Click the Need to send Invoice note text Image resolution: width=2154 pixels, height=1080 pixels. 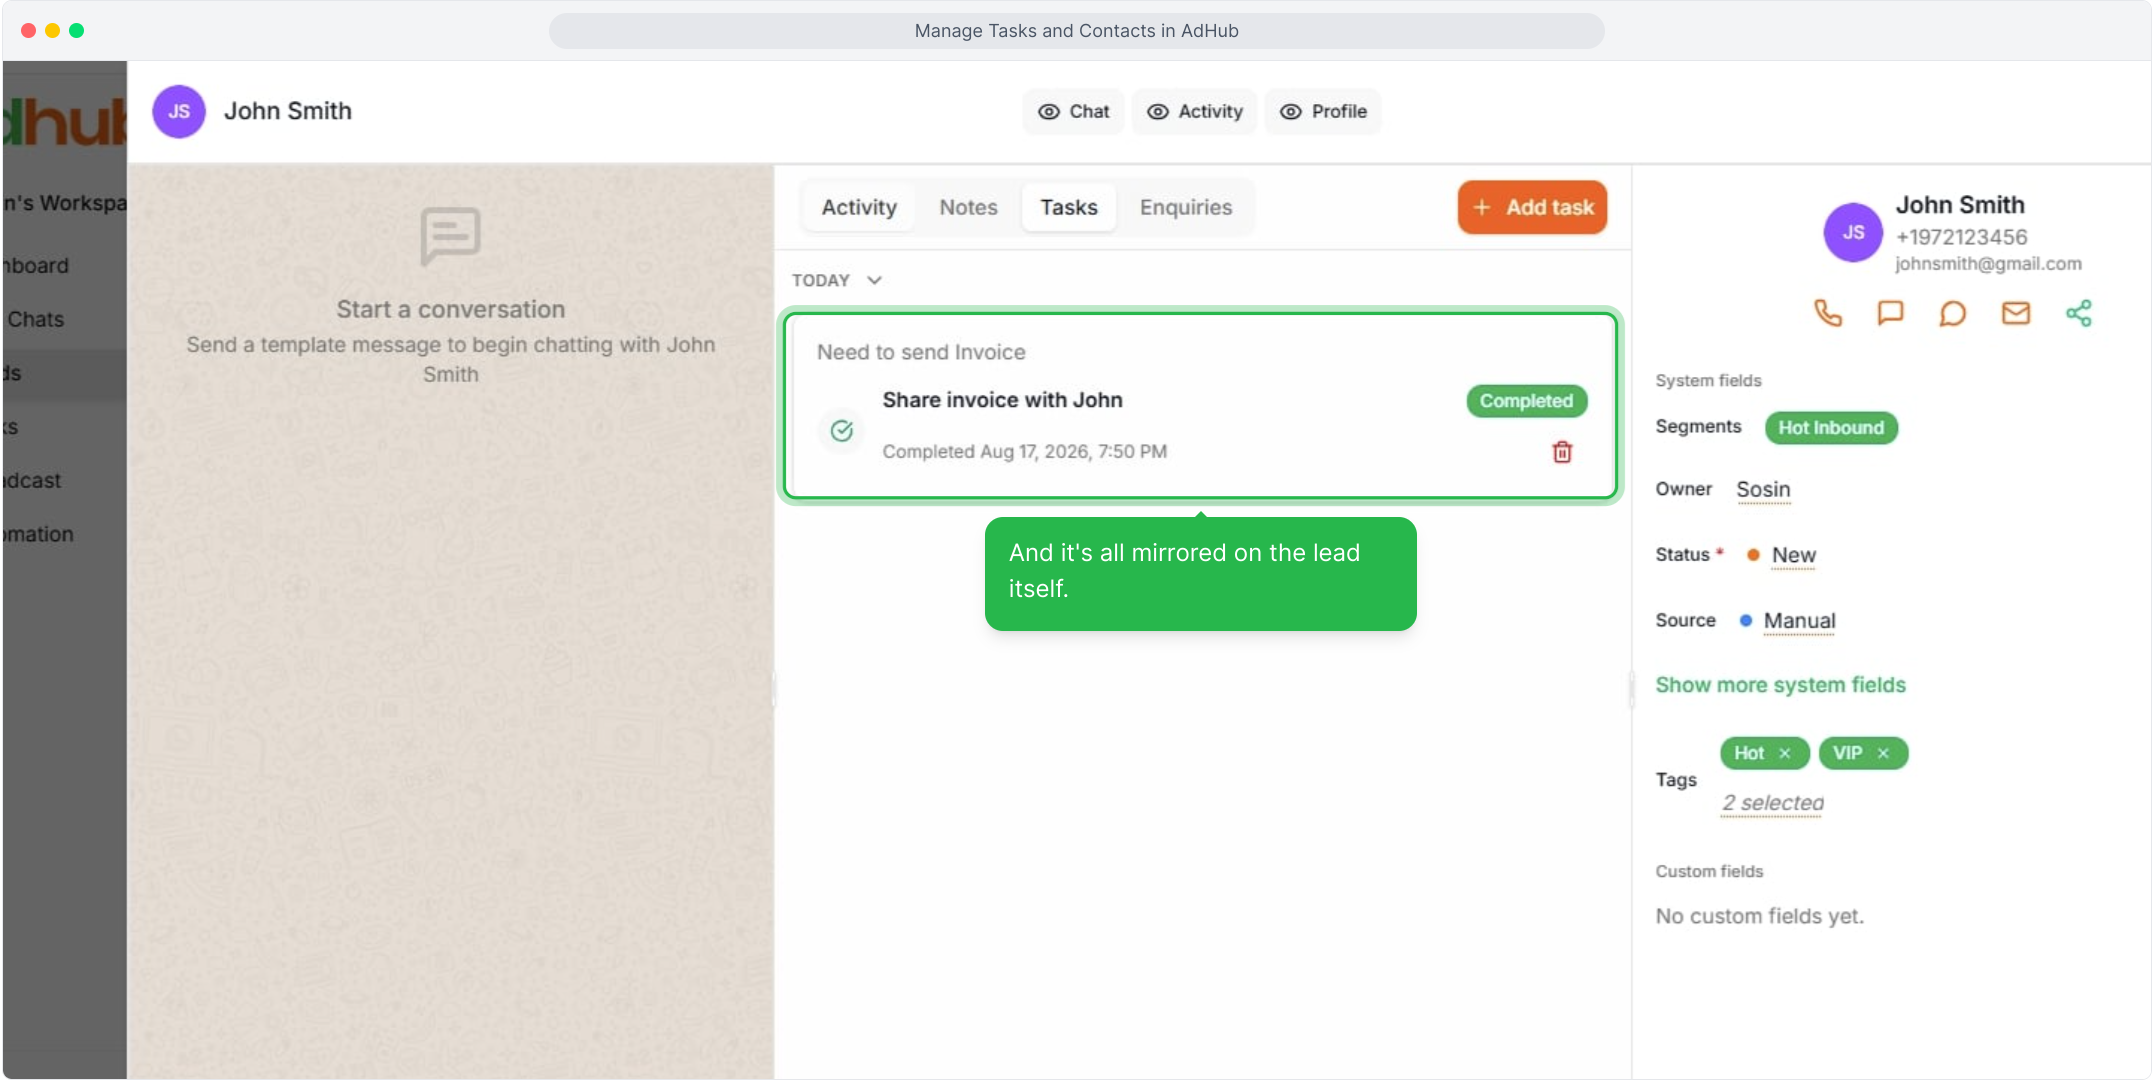[x=921, y=352]
